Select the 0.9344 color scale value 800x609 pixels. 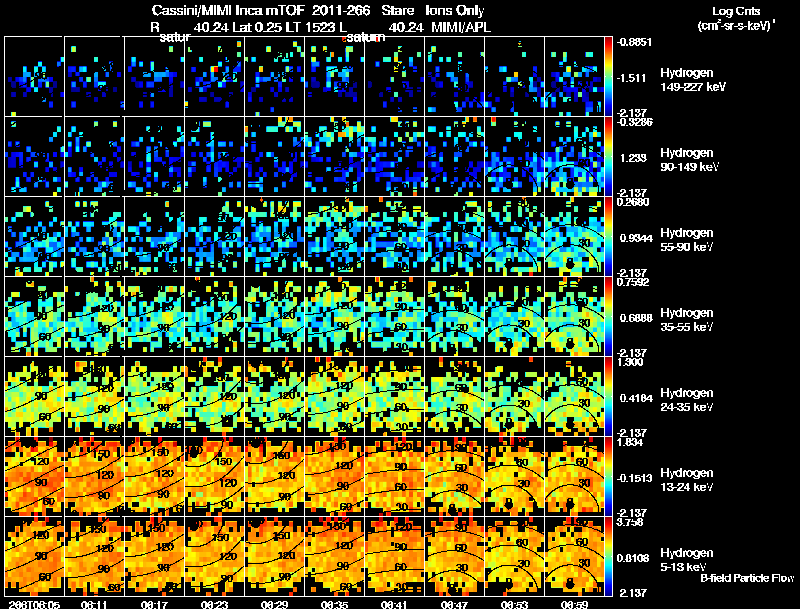point(636,238)
